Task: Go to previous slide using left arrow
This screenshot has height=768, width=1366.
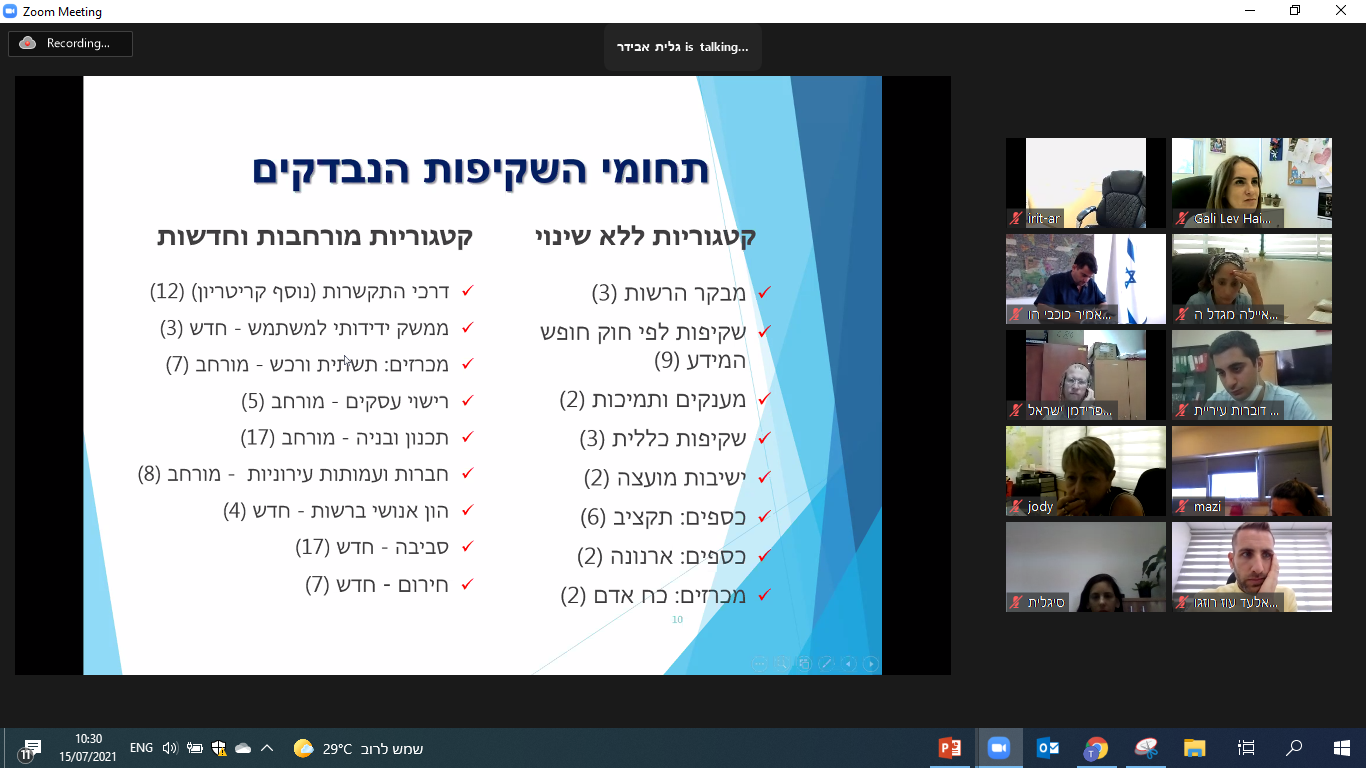Action: click(849, 663)
